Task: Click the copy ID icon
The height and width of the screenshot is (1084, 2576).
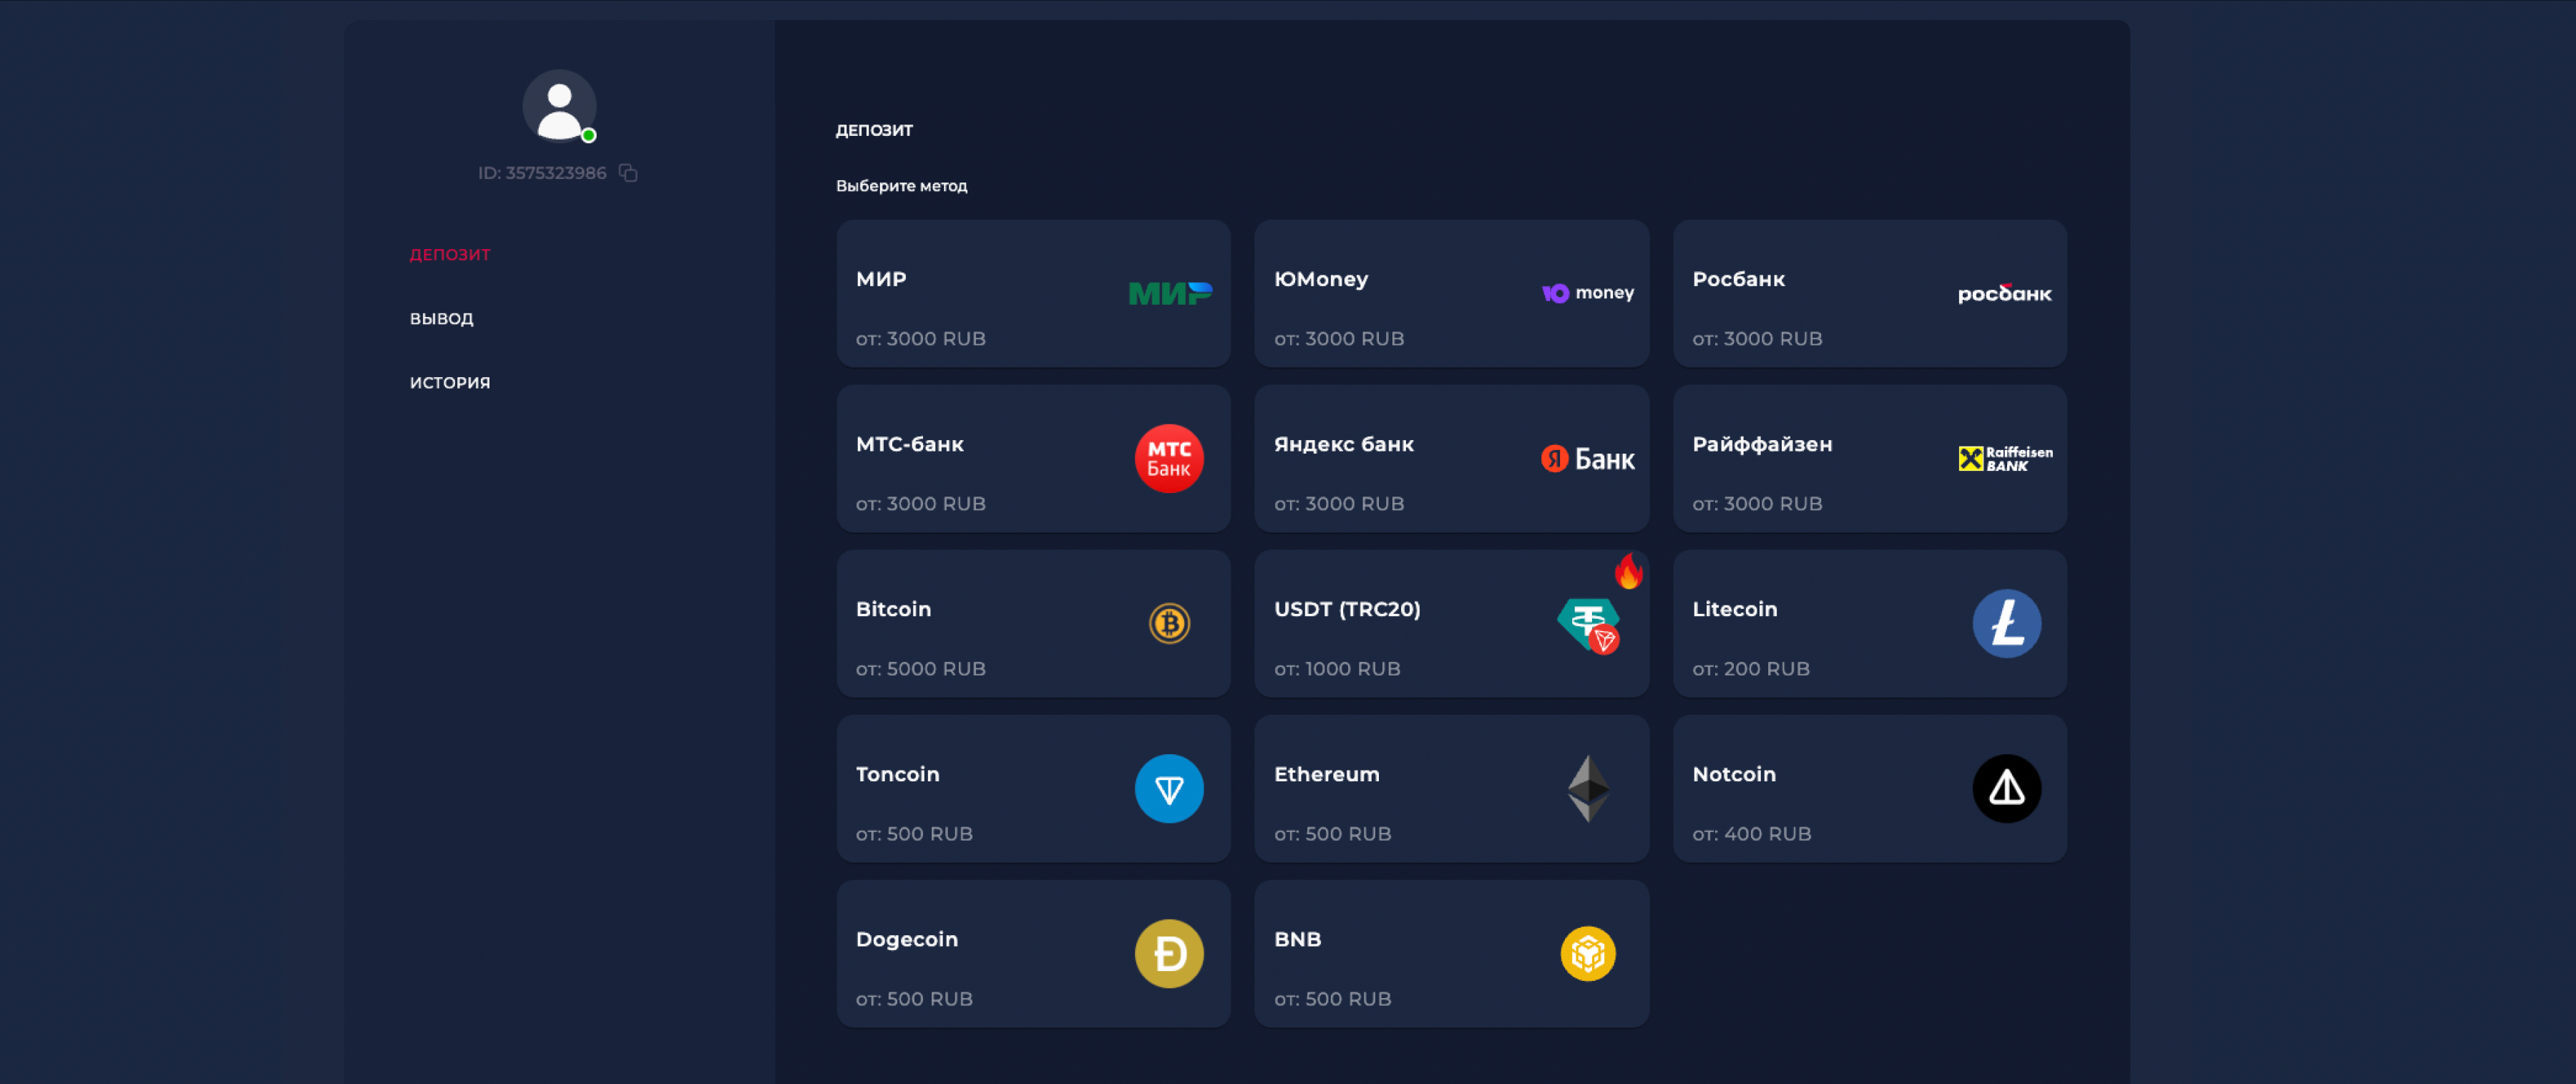Action: [x=628, y=173]
